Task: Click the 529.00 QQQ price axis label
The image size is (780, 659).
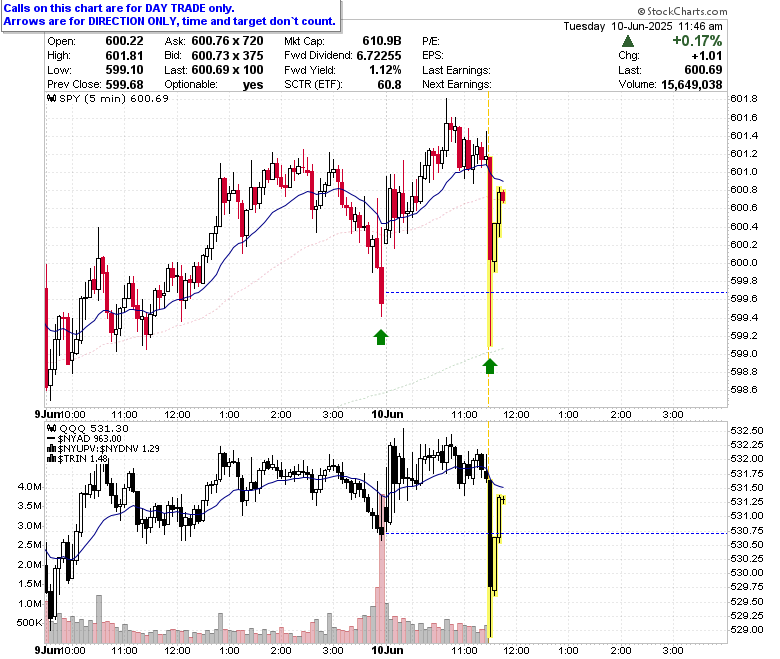Action: pyautogui.click(x=746, y=630)
